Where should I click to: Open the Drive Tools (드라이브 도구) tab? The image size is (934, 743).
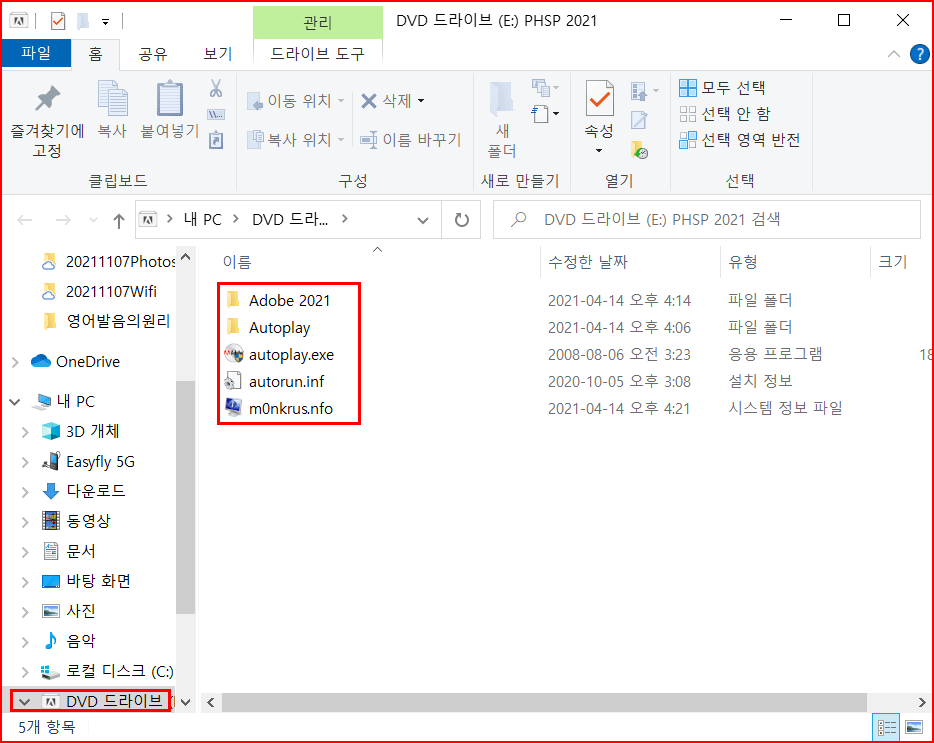tap(317, 54)
